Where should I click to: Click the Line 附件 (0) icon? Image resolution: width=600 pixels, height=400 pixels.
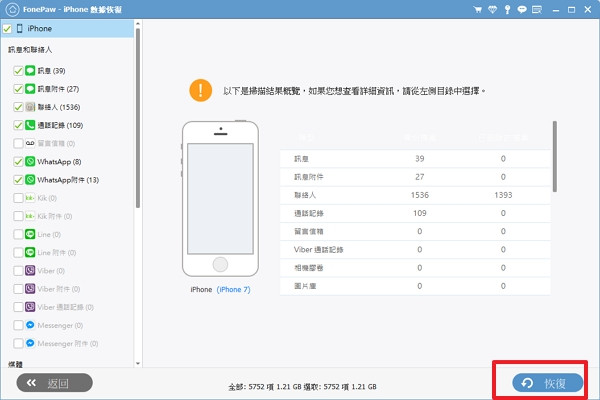point(30,252)
